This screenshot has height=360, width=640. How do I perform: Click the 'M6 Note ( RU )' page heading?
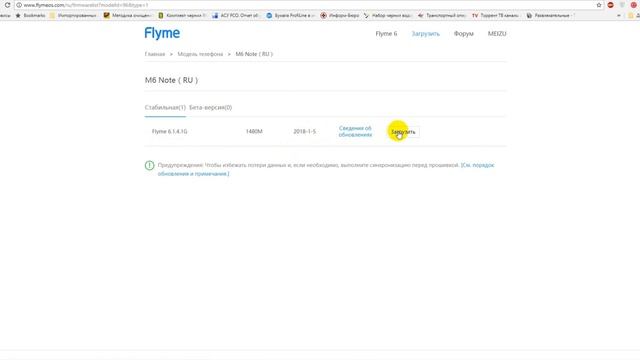pyautogui.click(x=171, y=80)
